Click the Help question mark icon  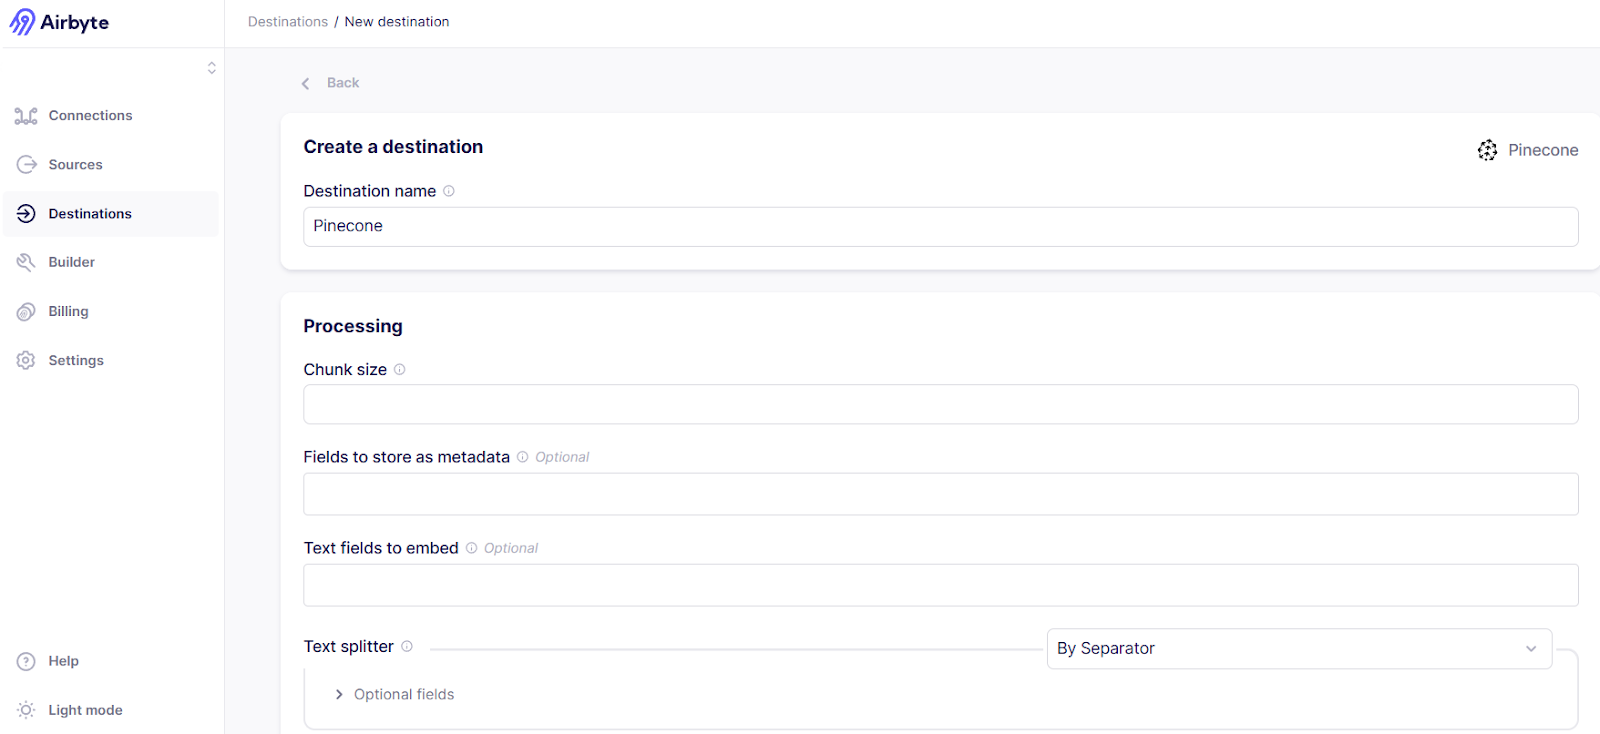pos(26,661)
